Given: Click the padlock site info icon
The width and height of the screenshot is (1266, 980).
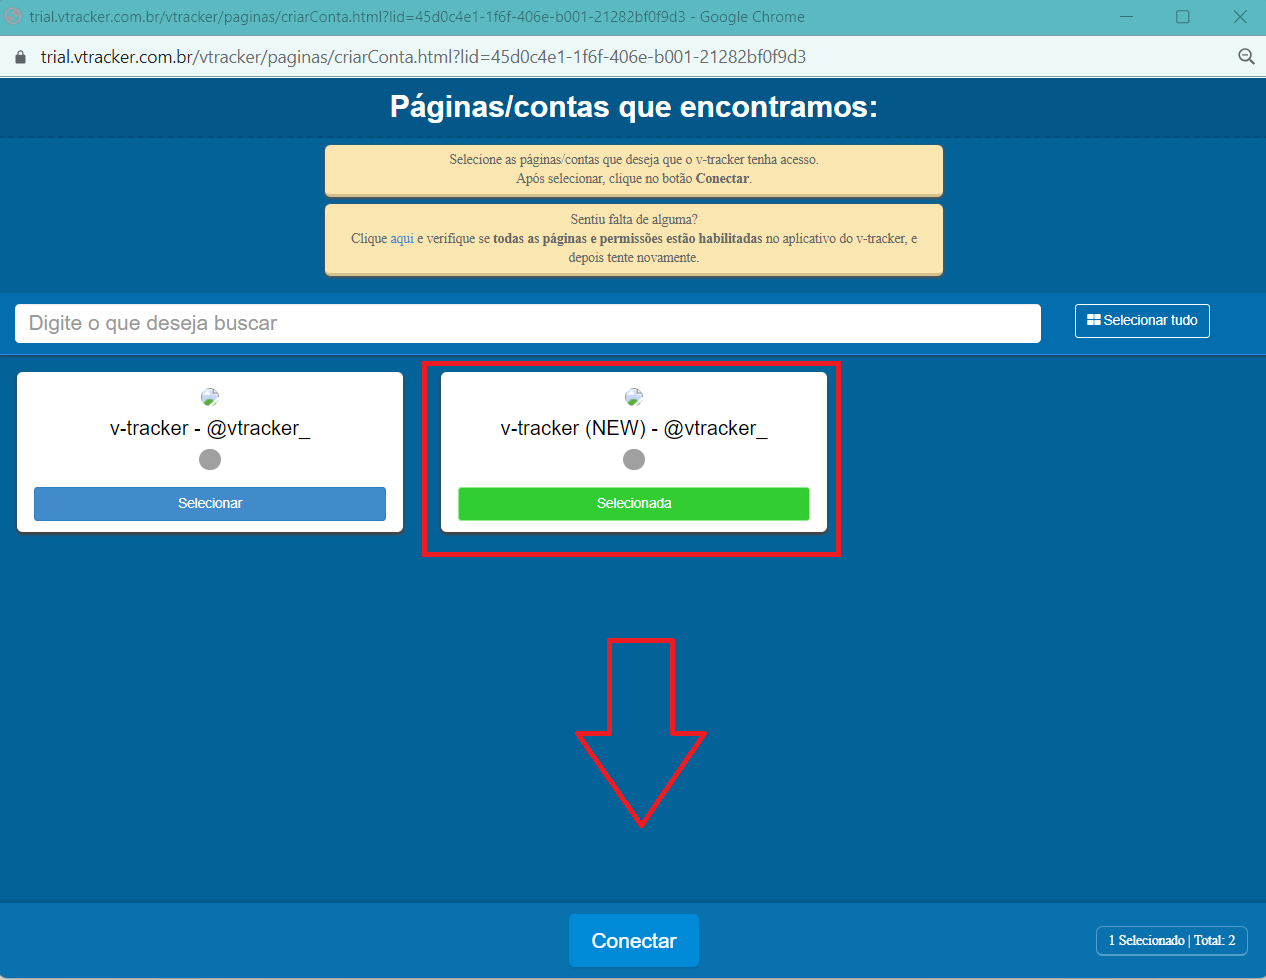Looking at the screenshot, I should (x=20, y=57).
